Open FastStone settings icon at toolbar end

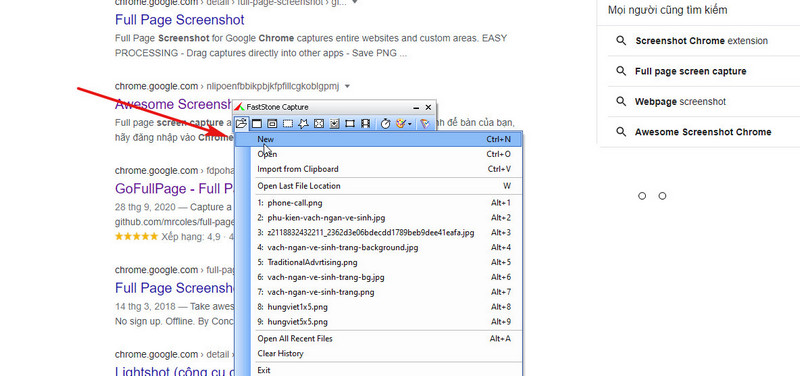tap(424, 123)
